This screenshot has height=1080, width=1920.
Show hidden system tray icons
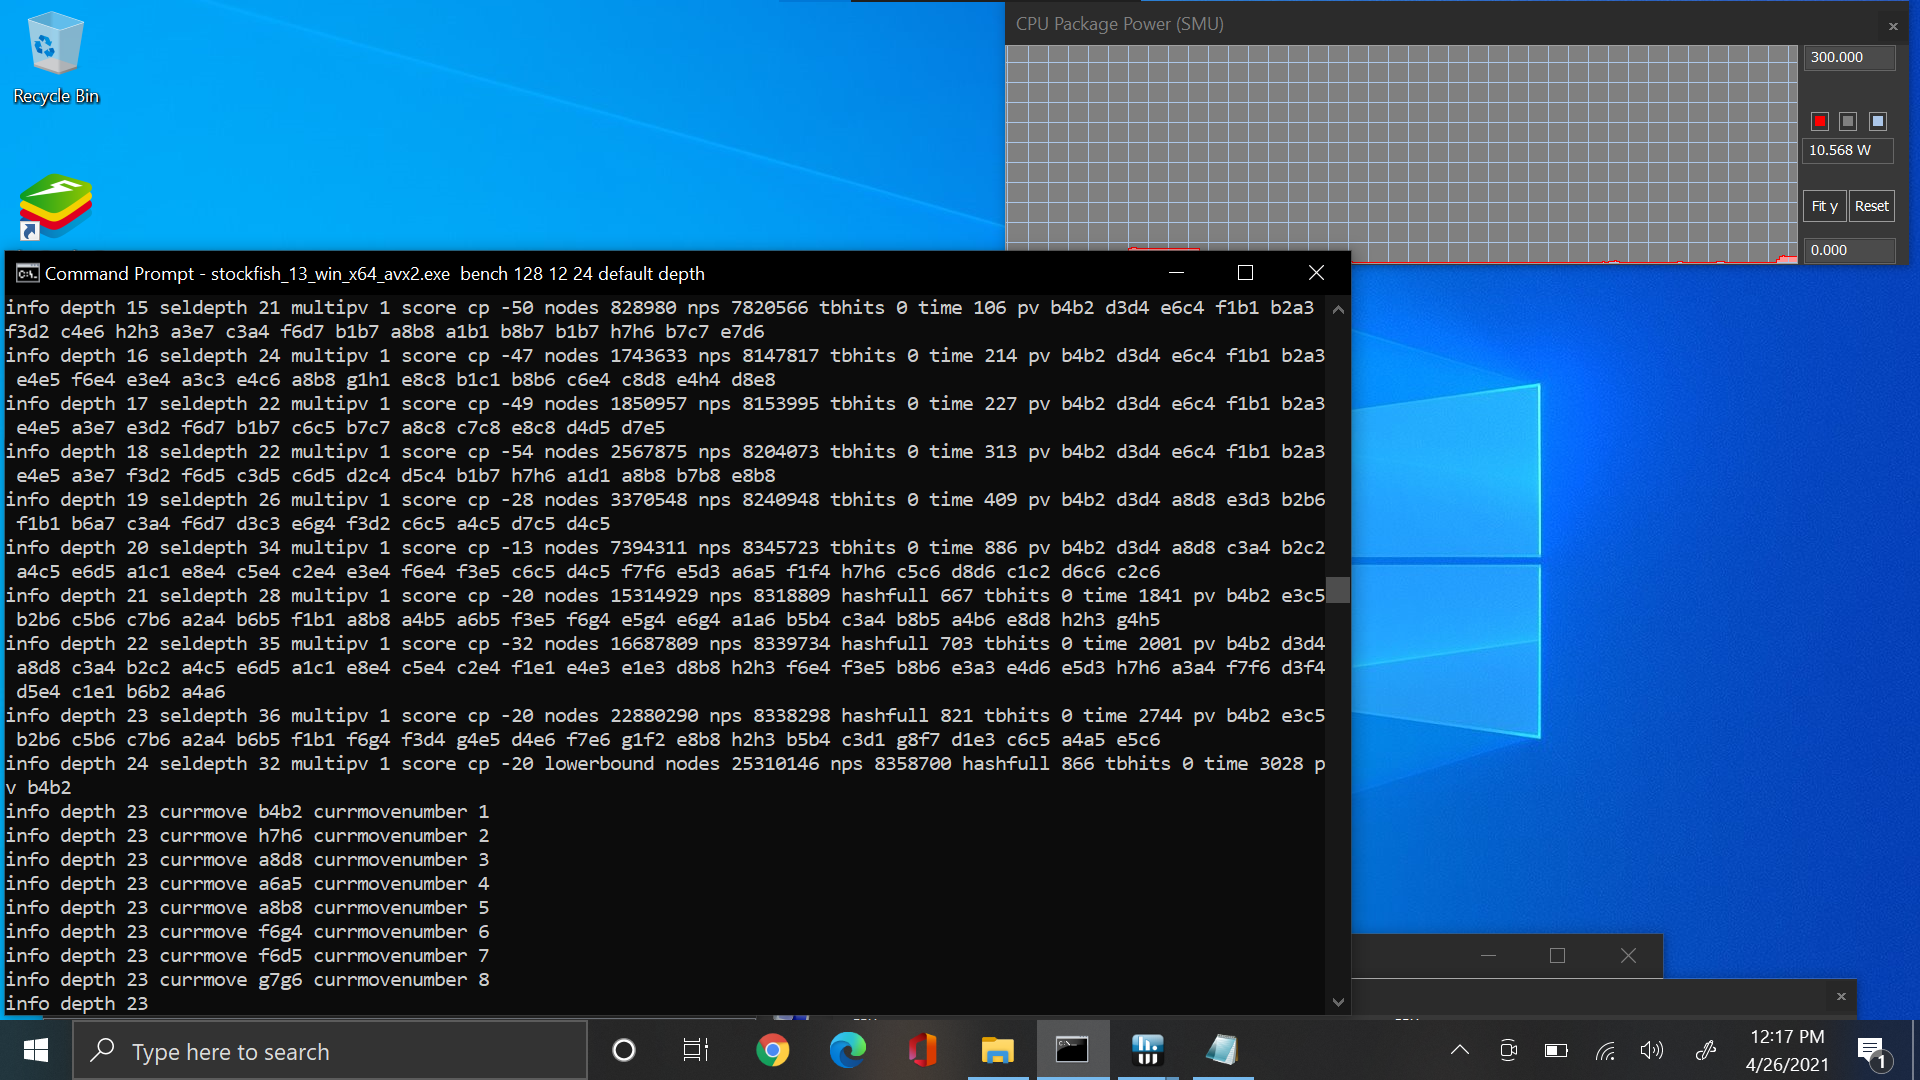(x=1460, y=1050)
